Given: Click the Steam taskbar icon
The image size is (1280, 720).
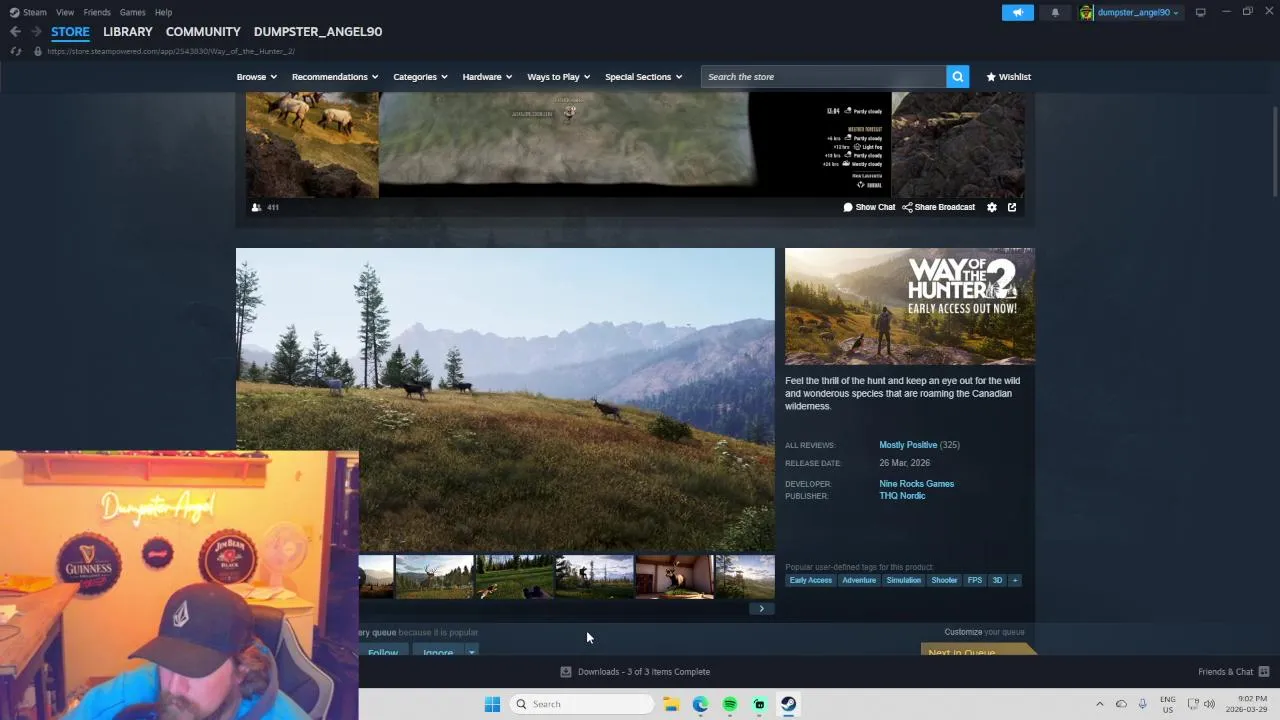Looking at the screenshot, I should point(789,704).
